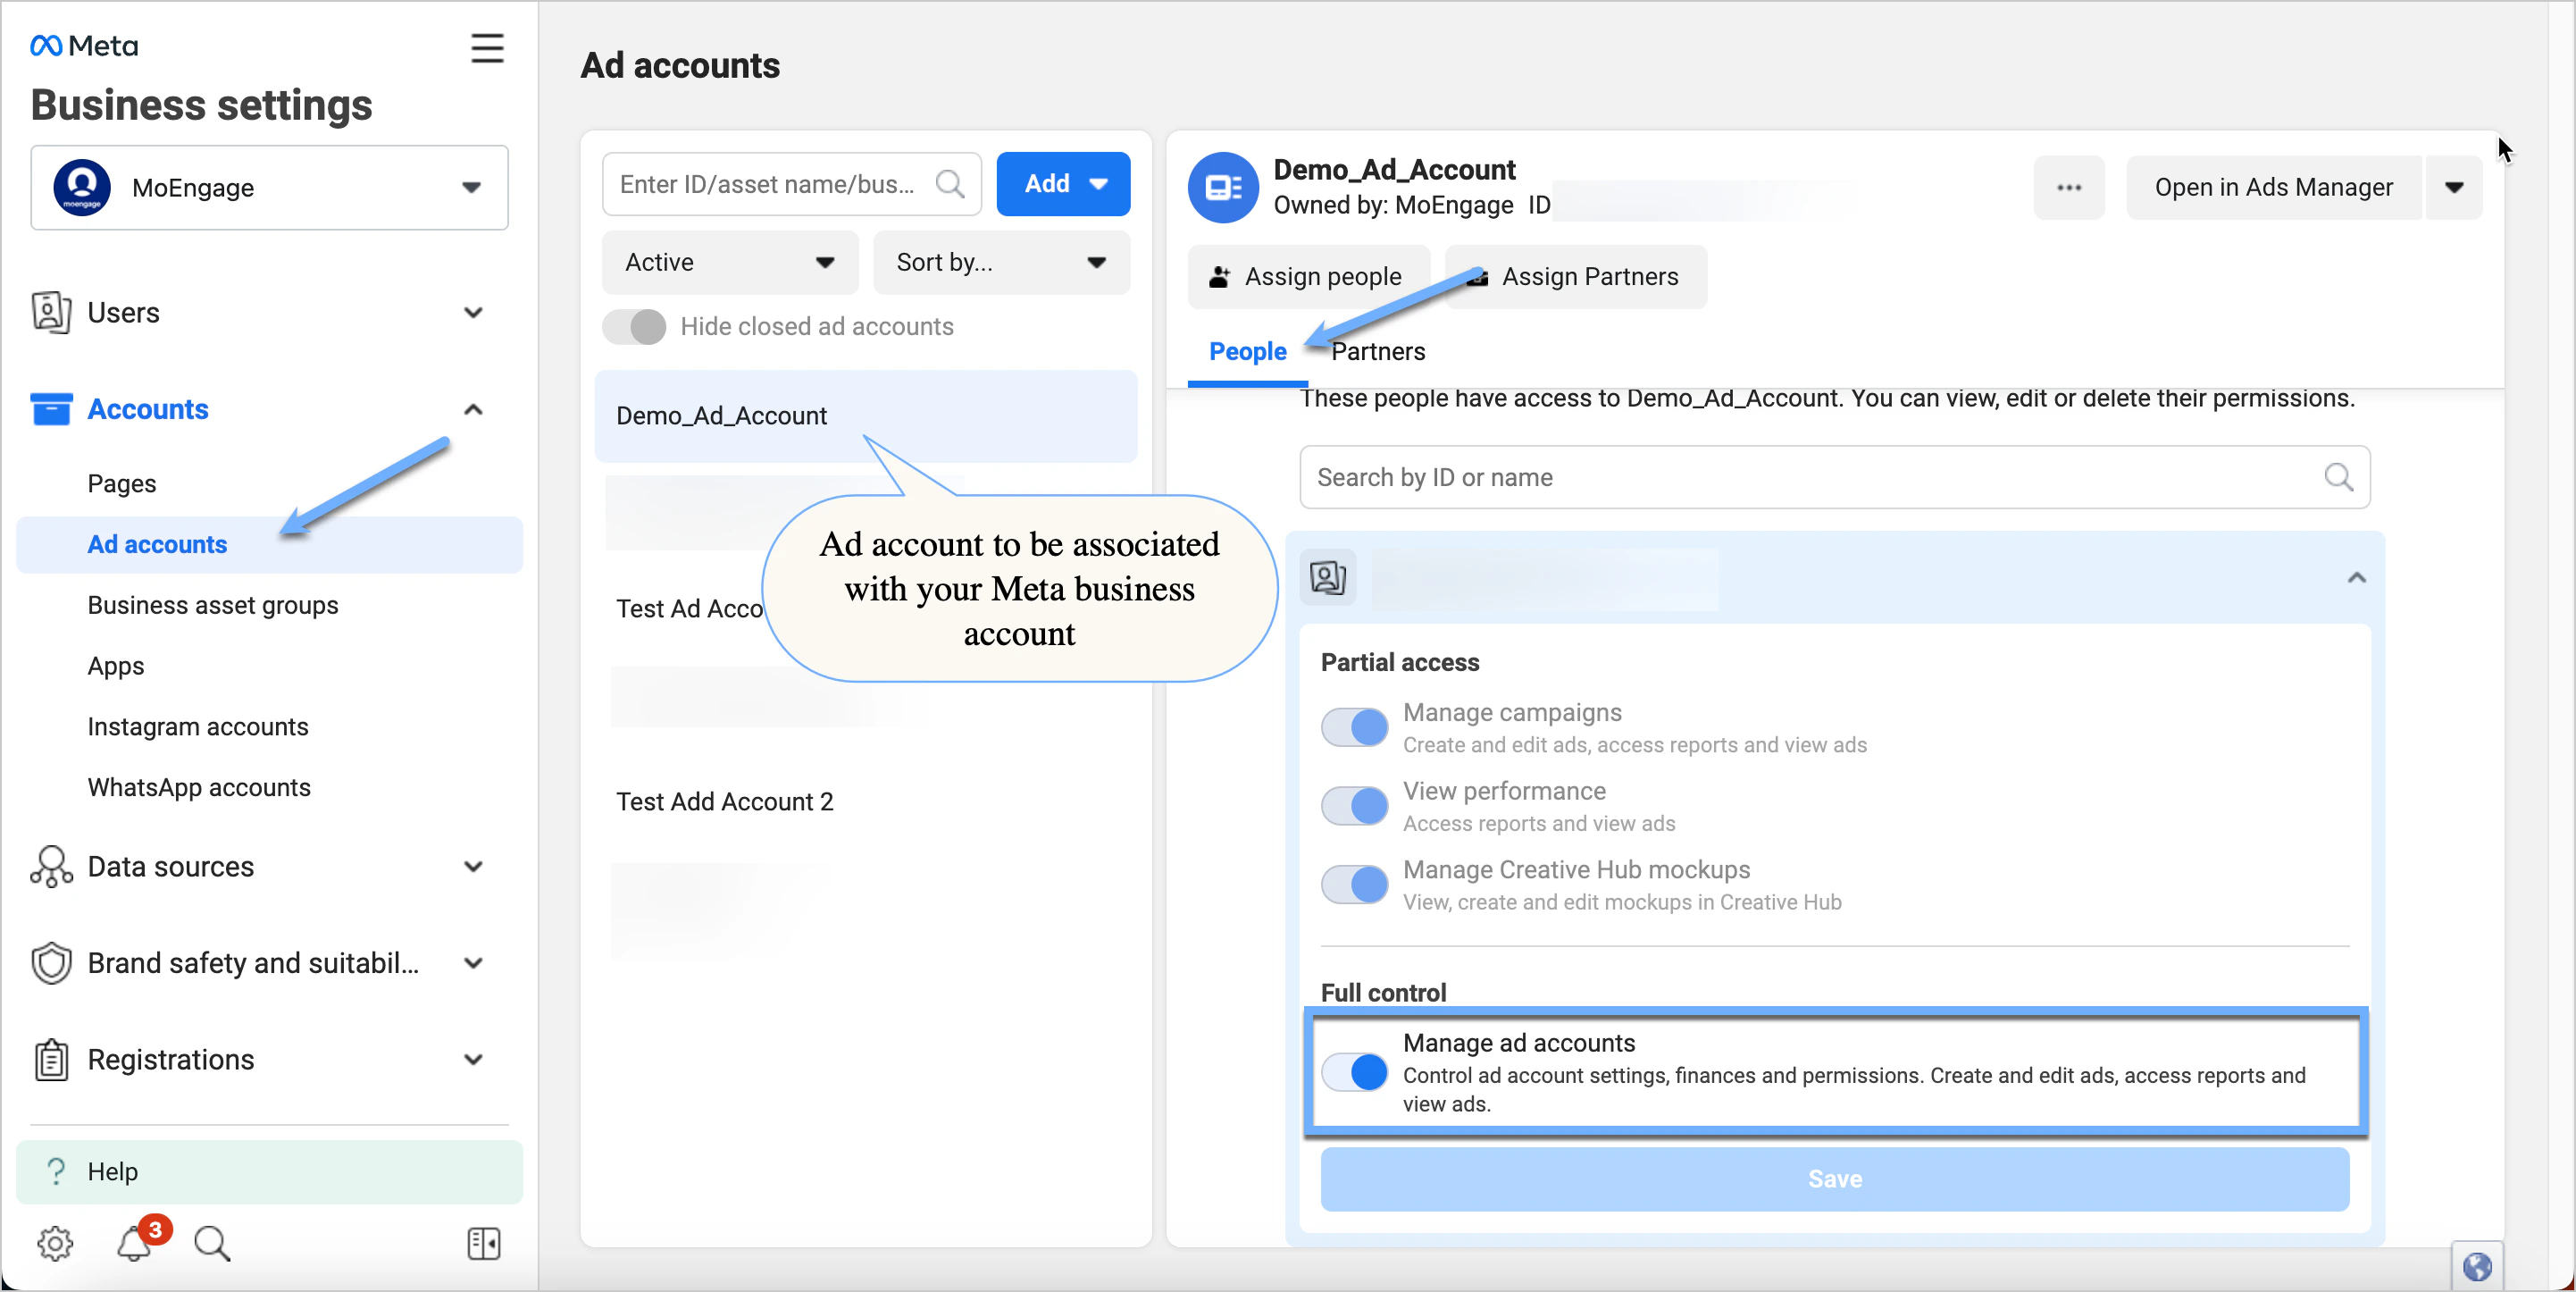Click the globe icon at bottom right
Screen dimensions: 2576x1292
point(2476,1266)
